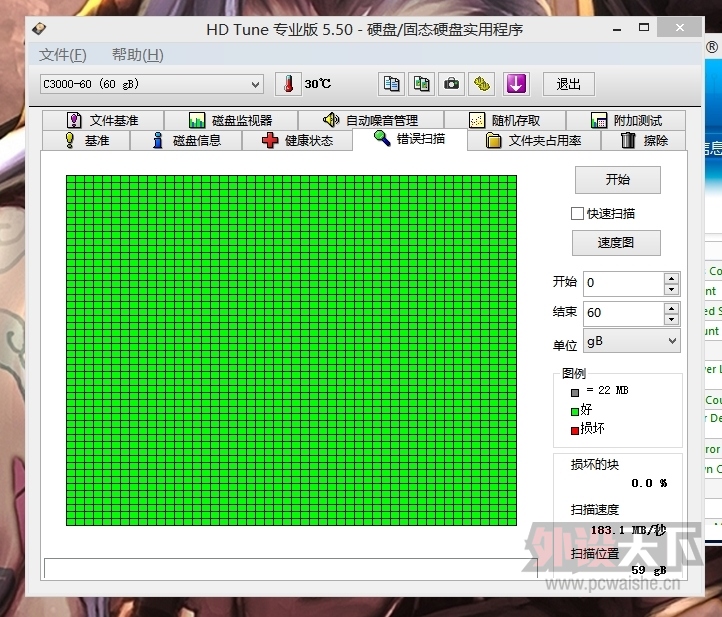Open the 文件(F) menu
The image size is (722, 617).
(x=63, y=55)
